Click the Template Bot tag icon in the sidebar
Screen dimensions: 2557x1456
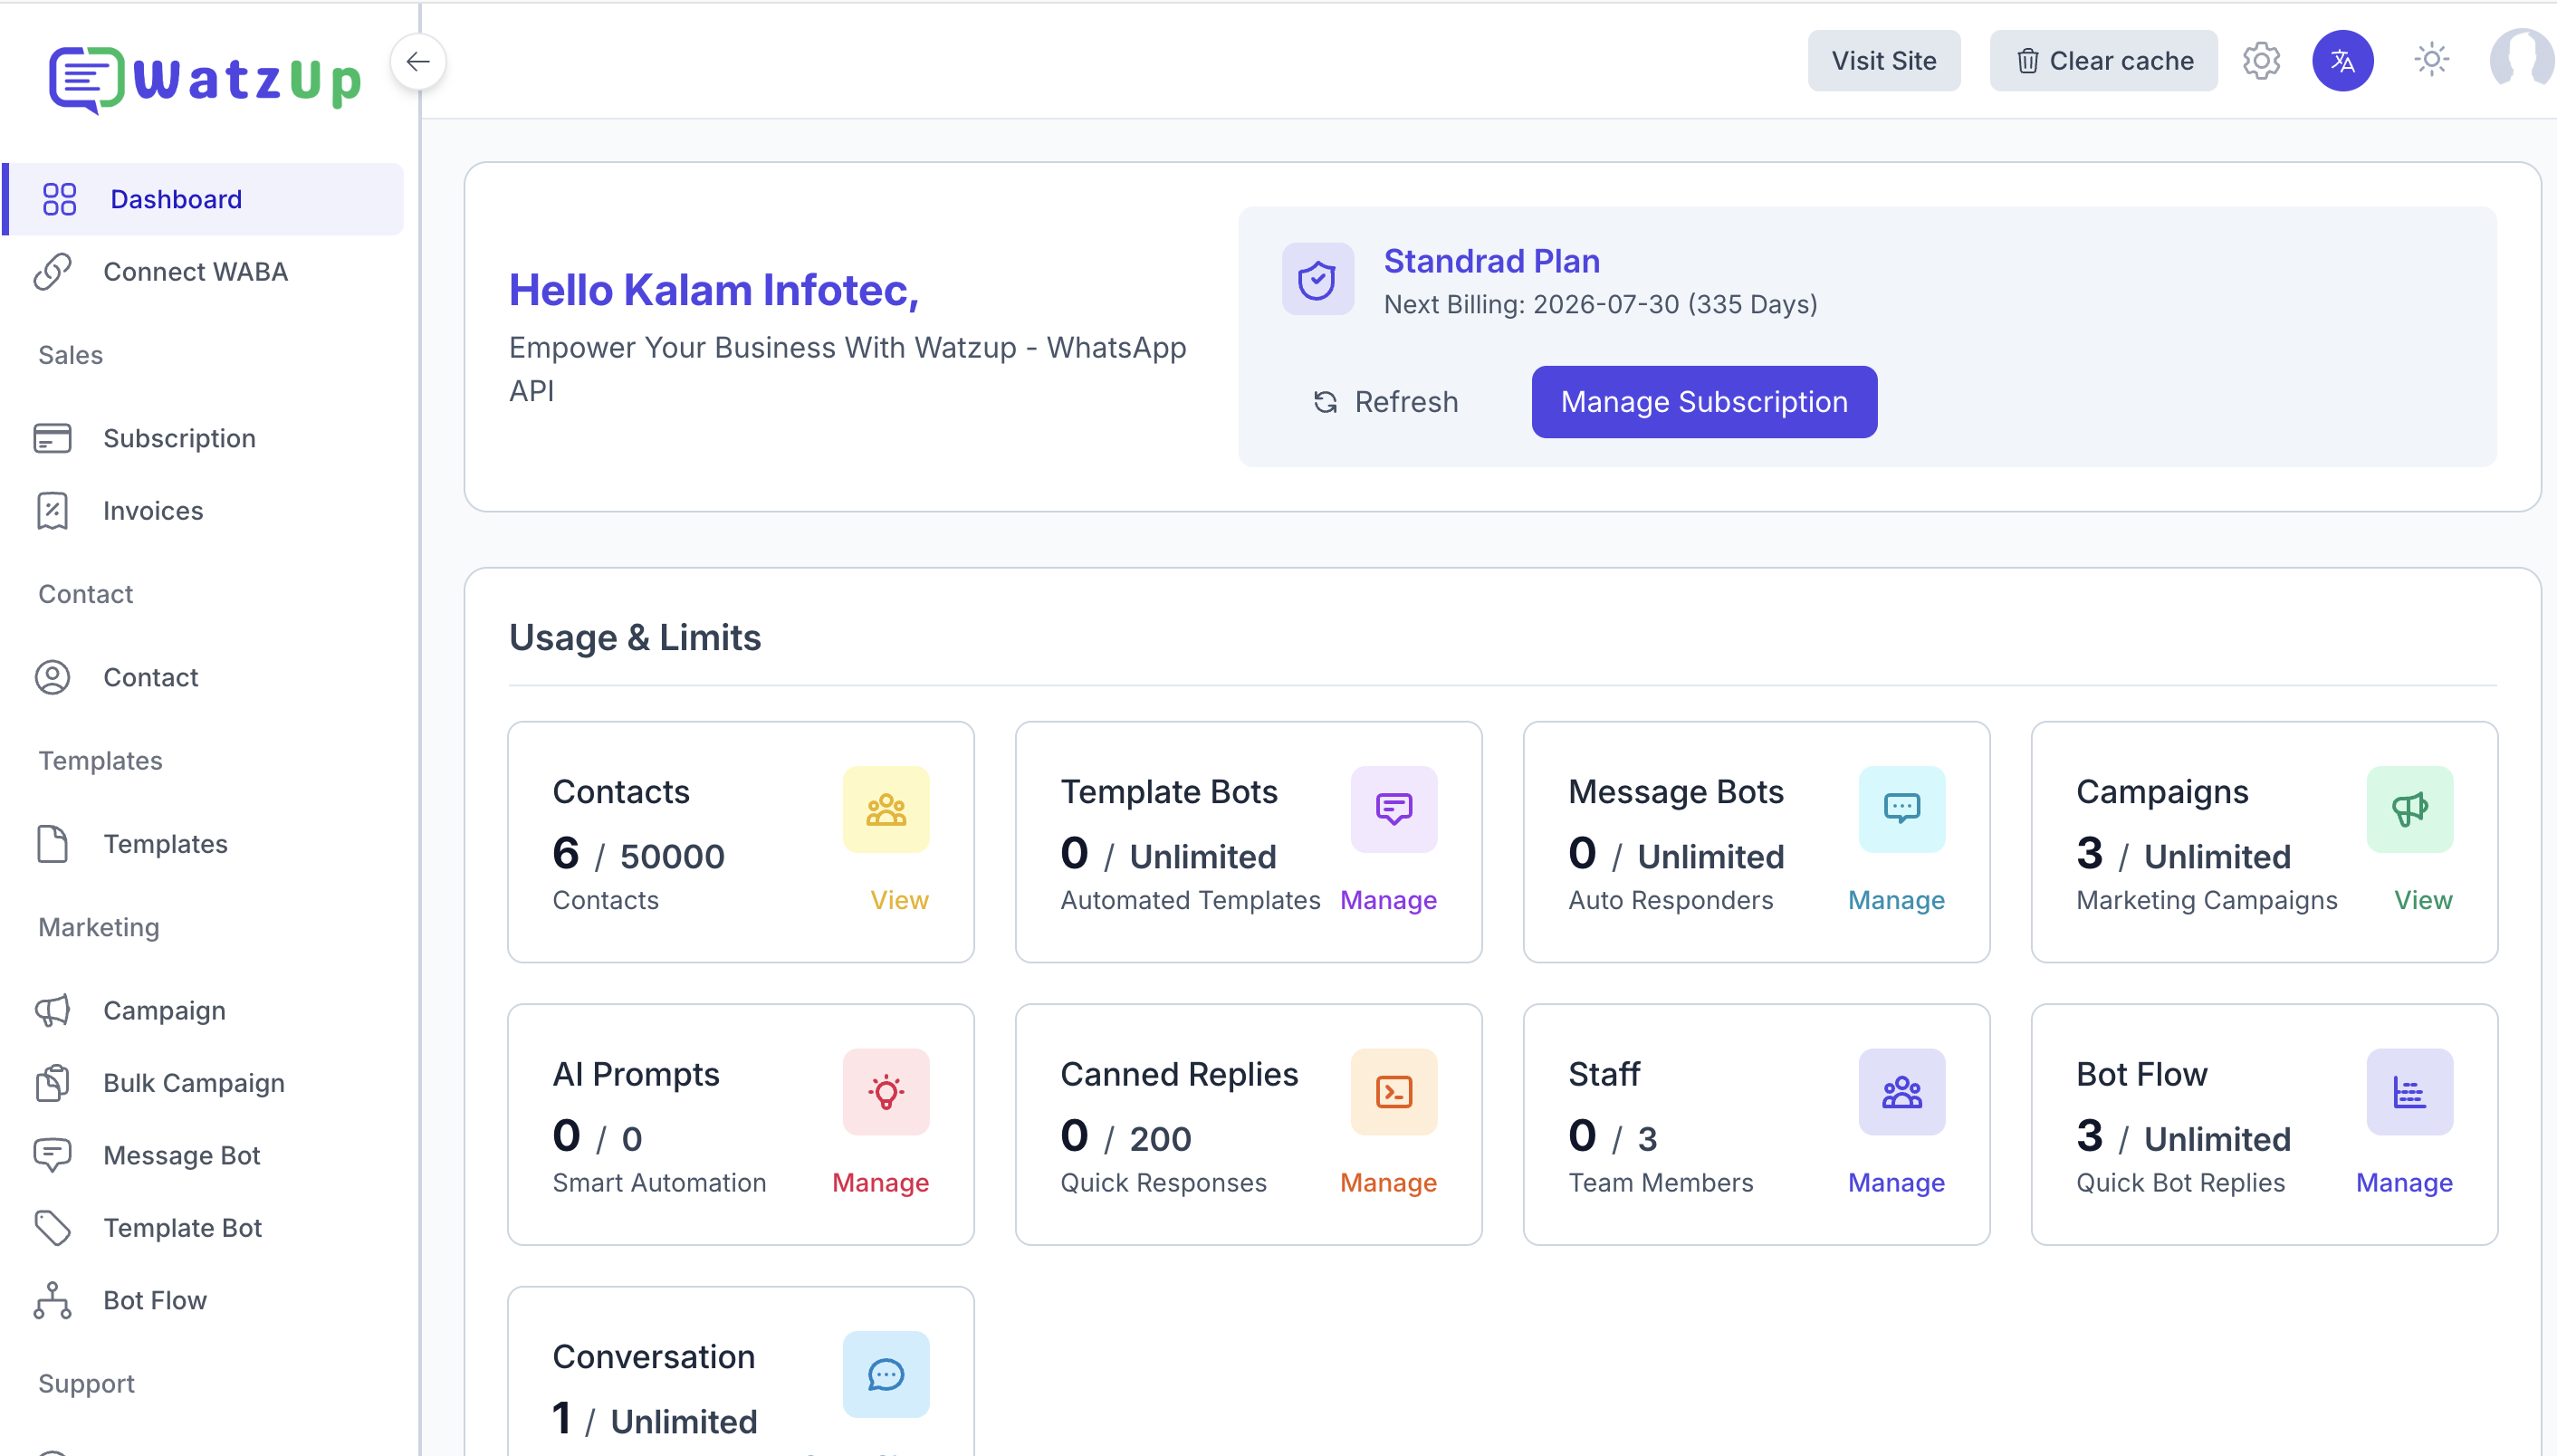(52, 1227)
